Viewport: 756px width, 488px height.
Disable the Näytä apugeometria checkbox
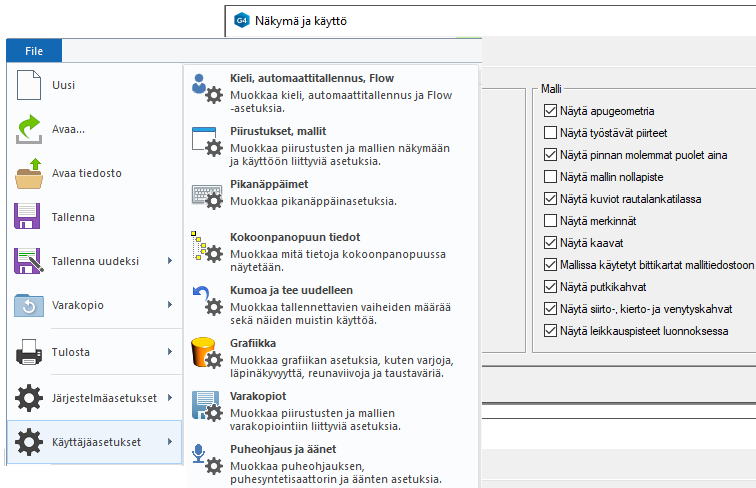point(549,111)
